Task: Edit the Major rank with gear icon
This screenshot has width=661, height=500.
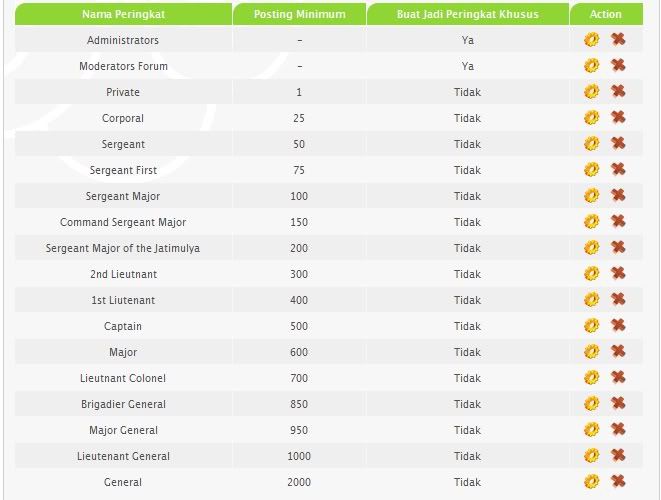Action: pos(591,352)
